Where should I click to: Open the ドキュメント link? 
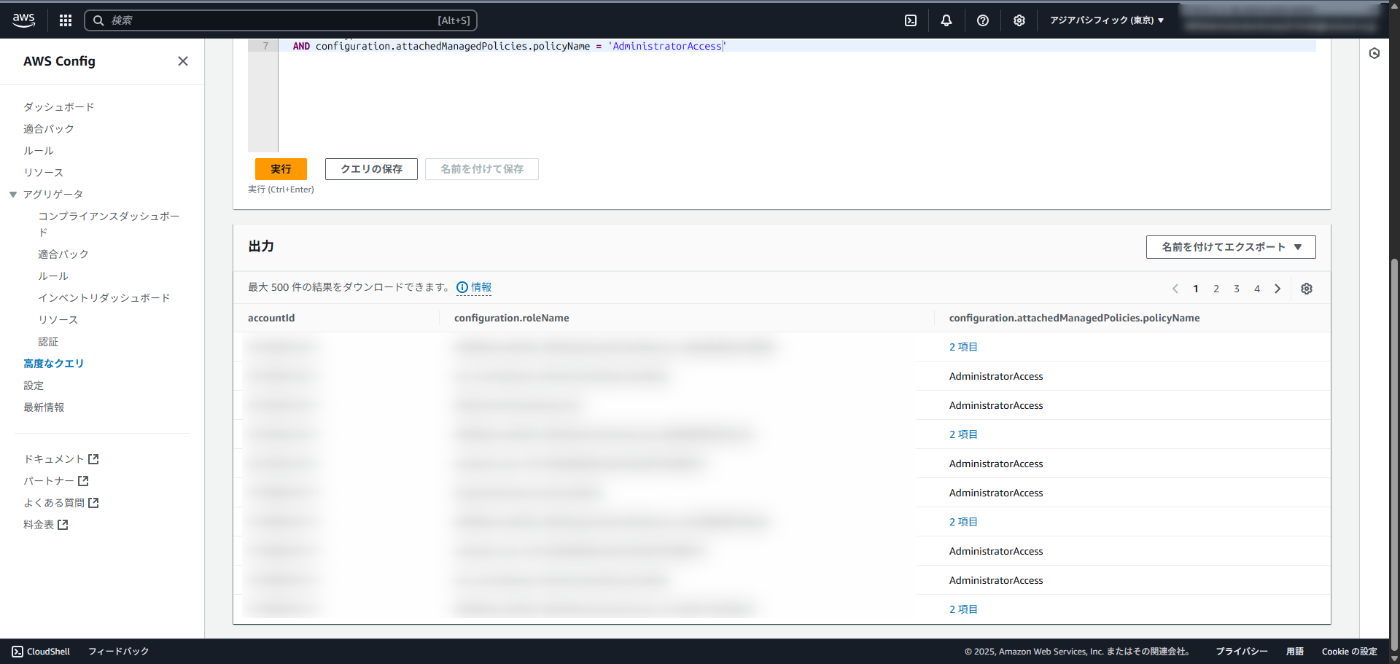pos(54,459)
